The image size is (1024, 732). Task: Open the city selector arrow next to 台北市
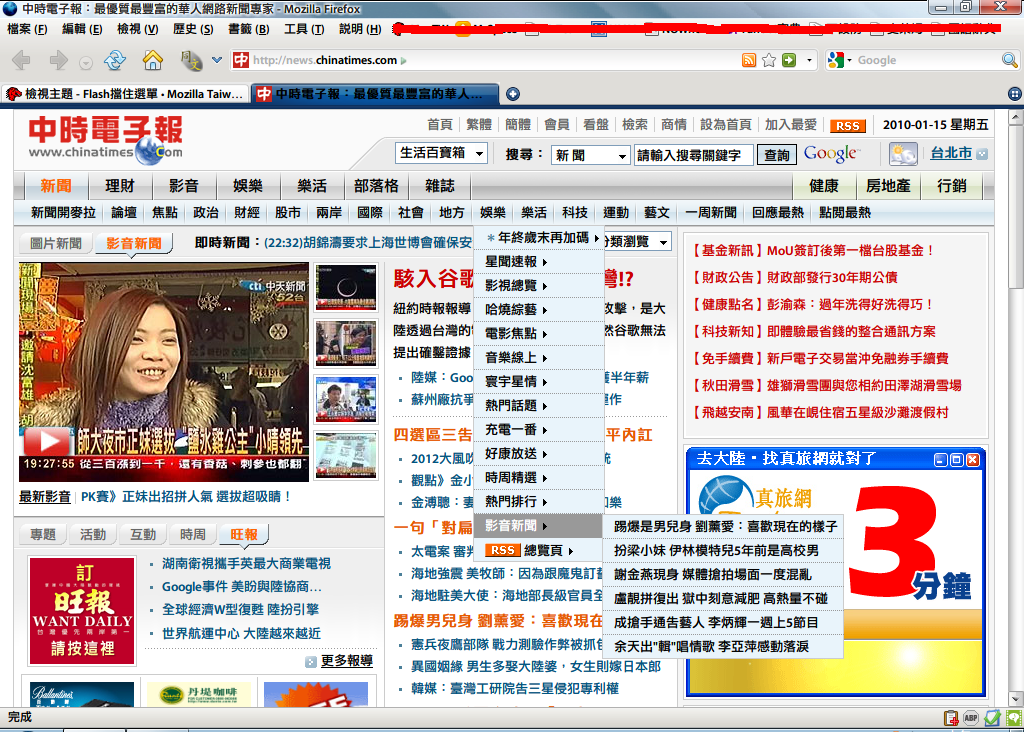tap(982, 154)
